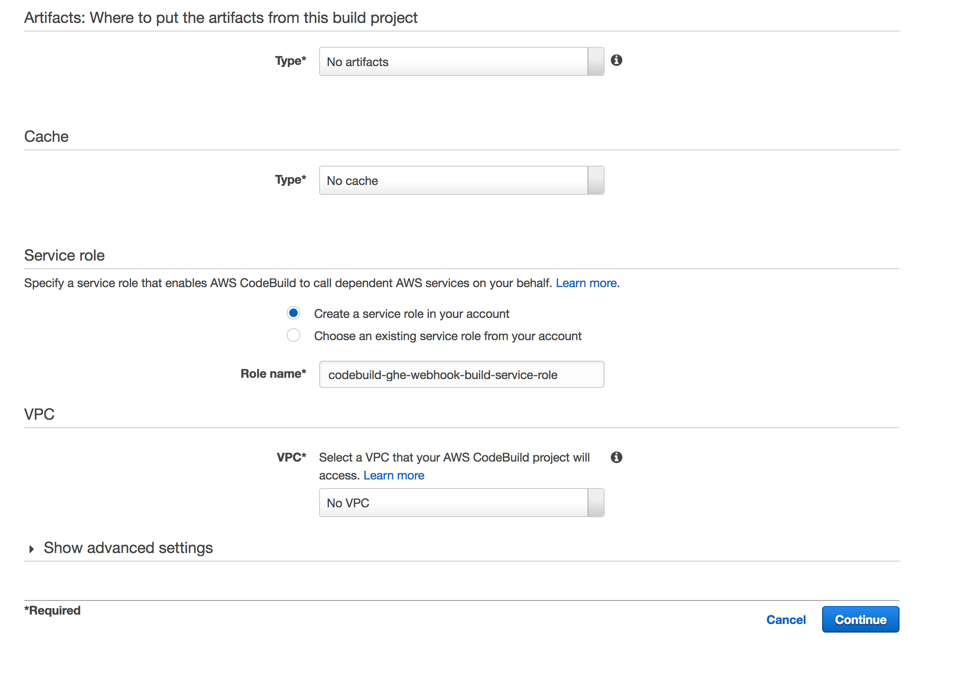Click the triangle arrow before 'Show advanced settings'
The height and width of the screenshot is (675, 974).
click(x=32, y=549)
